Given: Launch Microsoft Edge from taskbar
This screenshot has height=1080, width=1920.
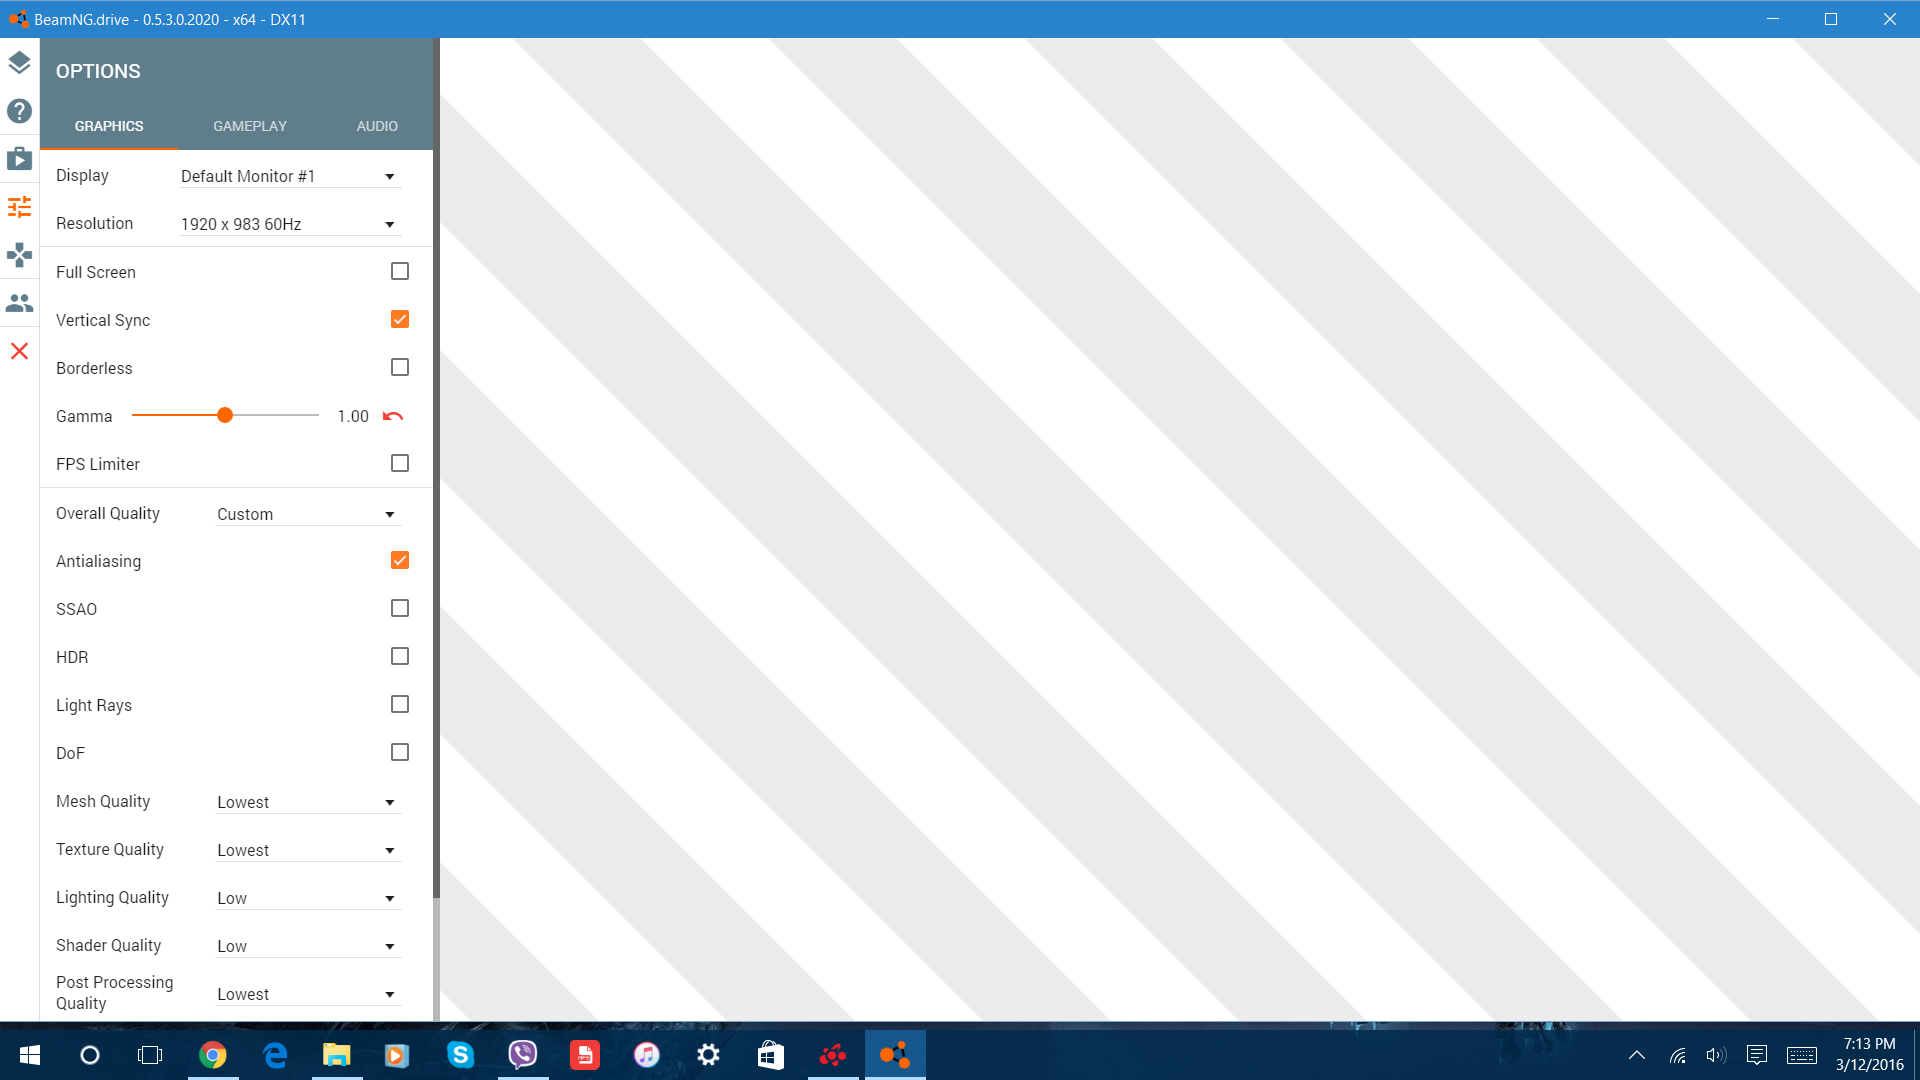Looking at the screenshot, I should tap(275, 1055).
